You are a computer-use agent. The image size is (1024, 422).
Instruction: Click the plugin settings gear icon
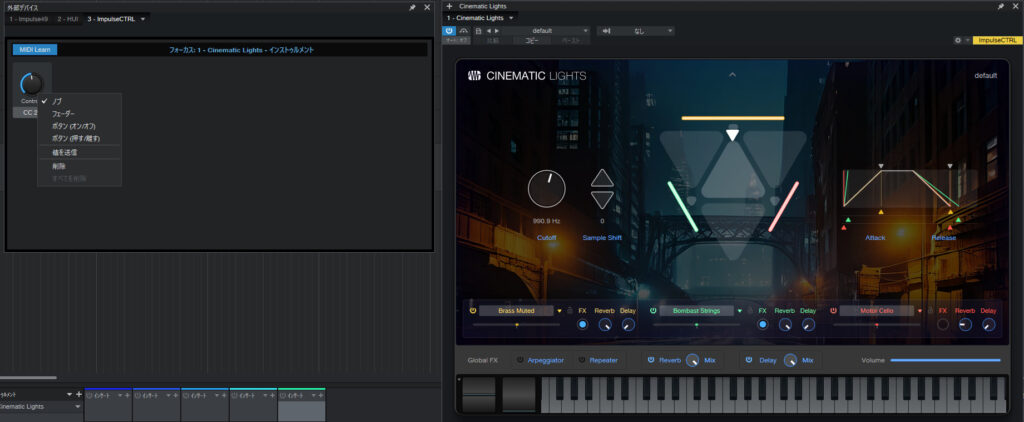(958, 40)
